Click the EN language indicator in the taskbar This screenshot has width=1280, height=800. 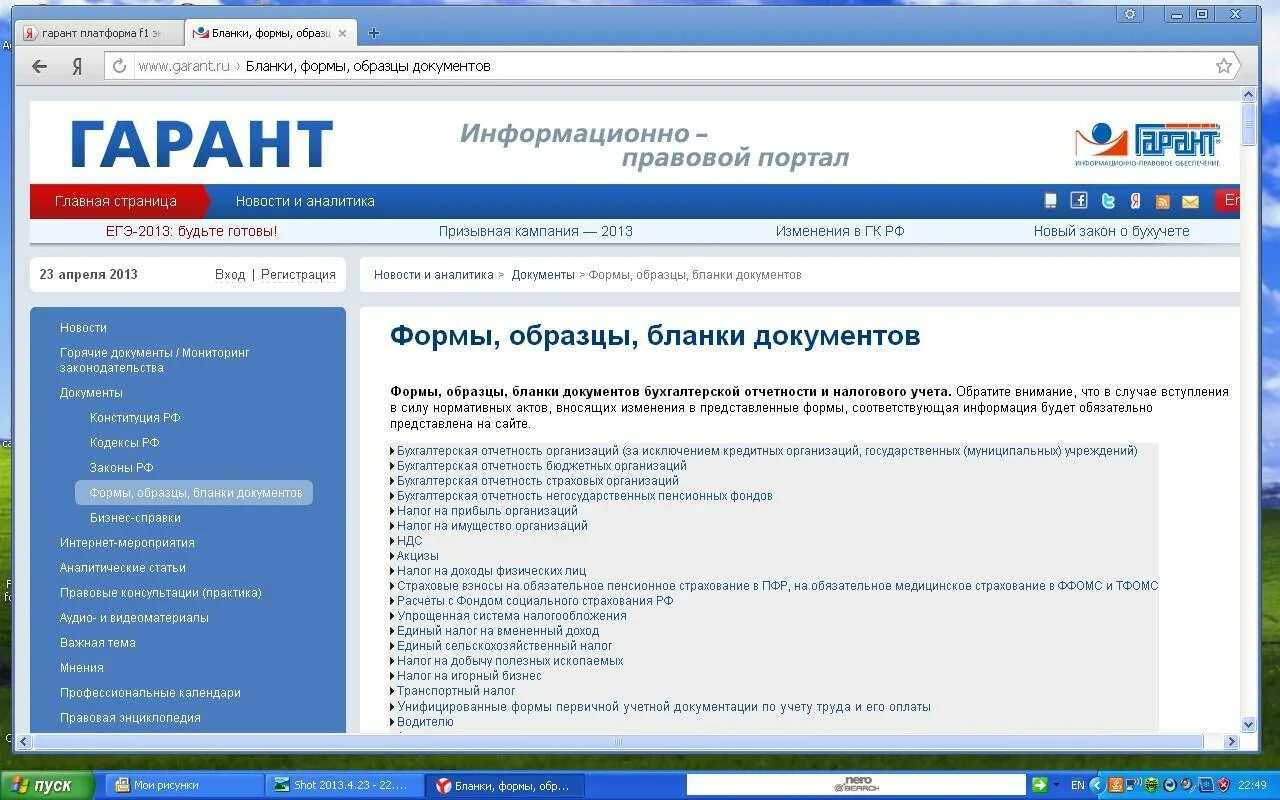tap(1077, 785)
